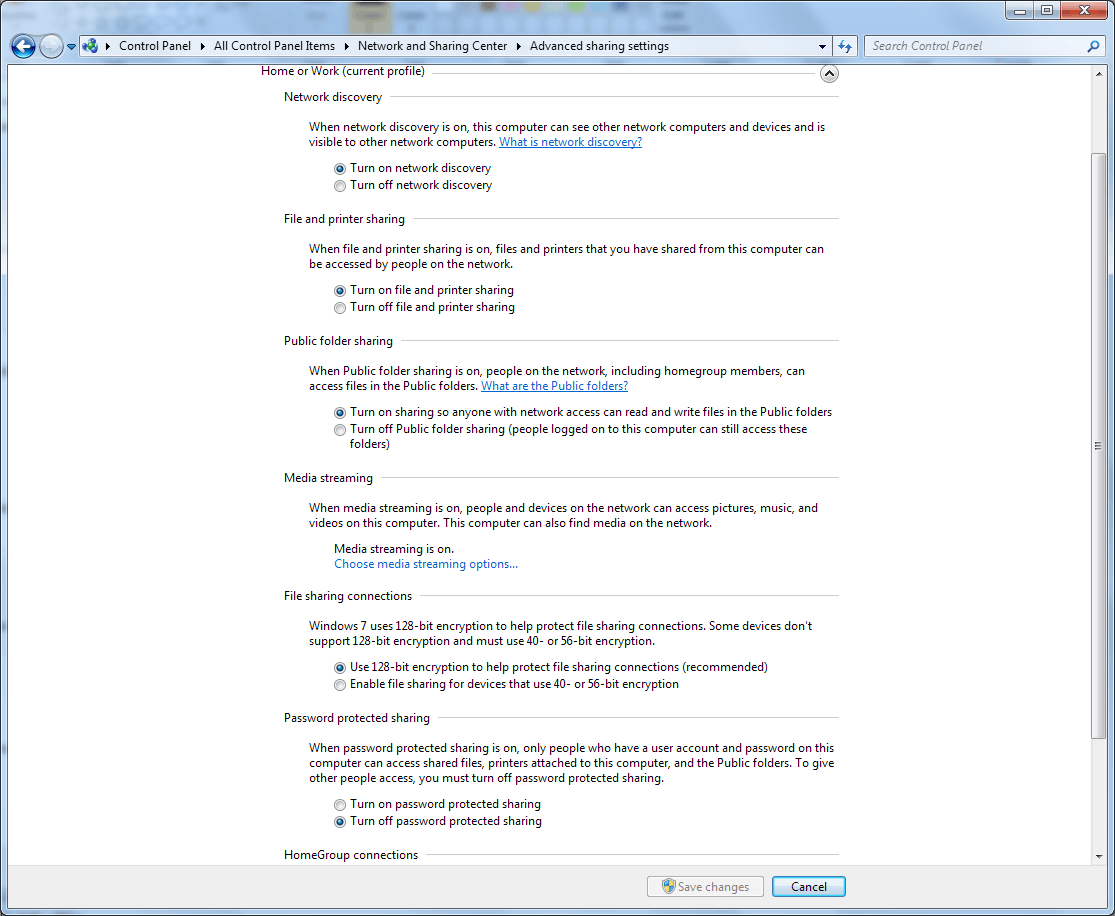Open the address bar history dropdown

tap(822, 47)
